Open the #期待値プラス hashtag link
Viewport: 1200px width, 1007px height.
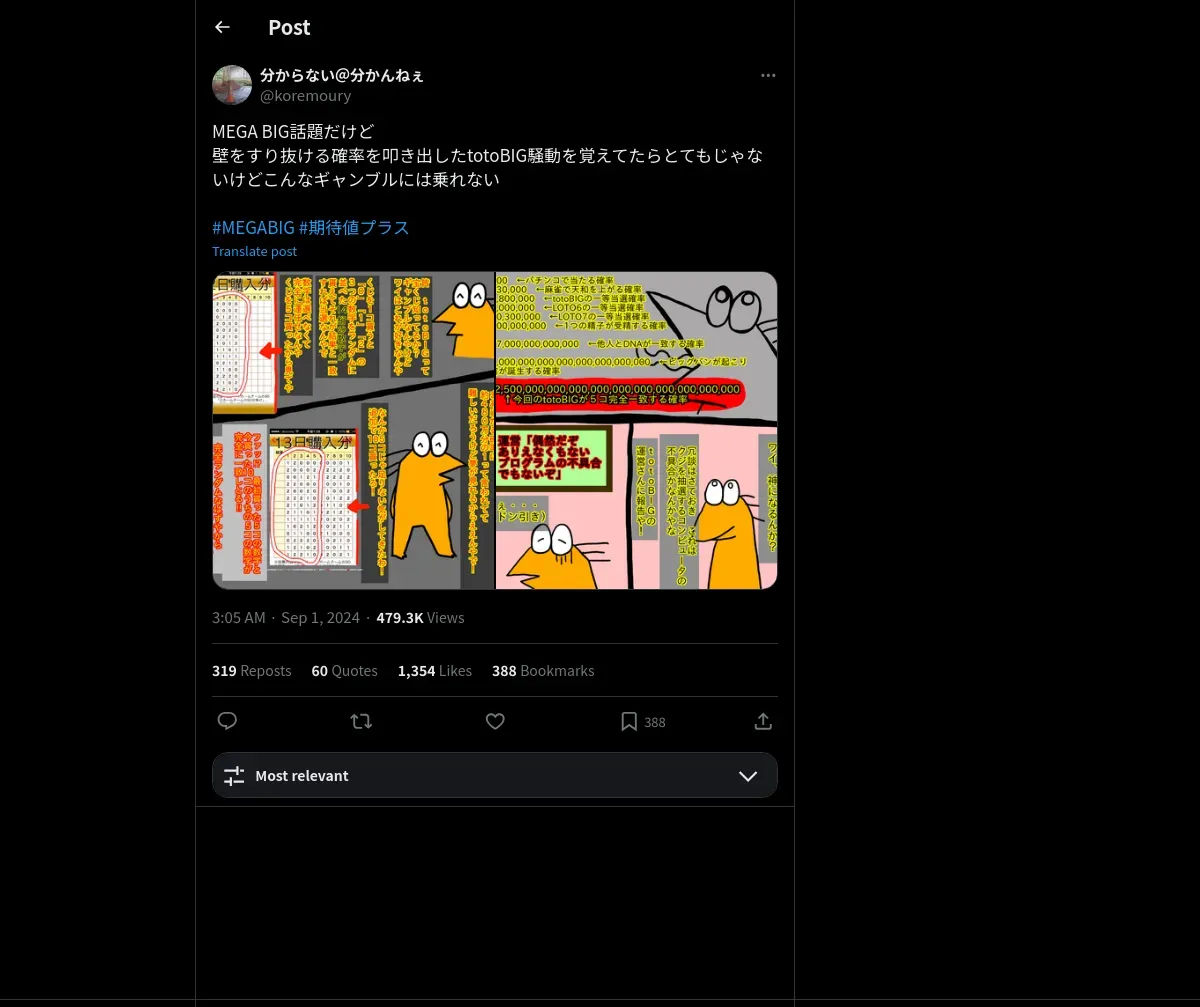click(354, 227)
